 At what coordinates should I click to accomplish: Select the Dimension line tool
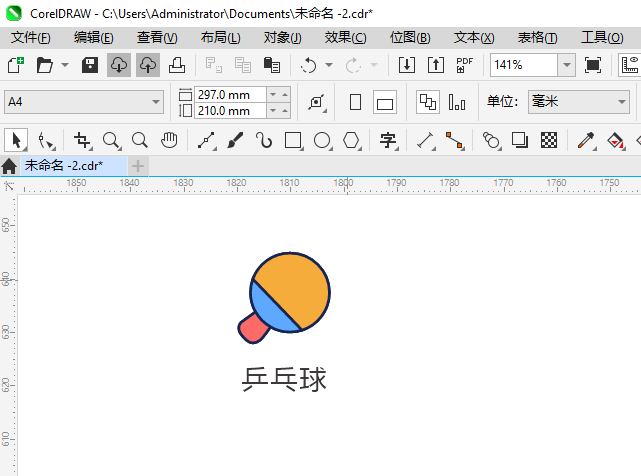425,140
